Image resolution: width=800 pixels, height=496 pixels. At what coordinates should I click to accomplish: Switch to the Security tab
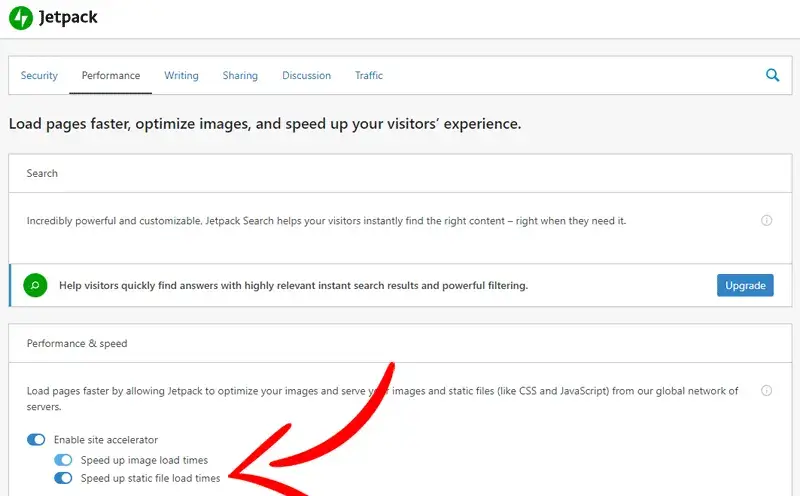[x=39, y=76]
